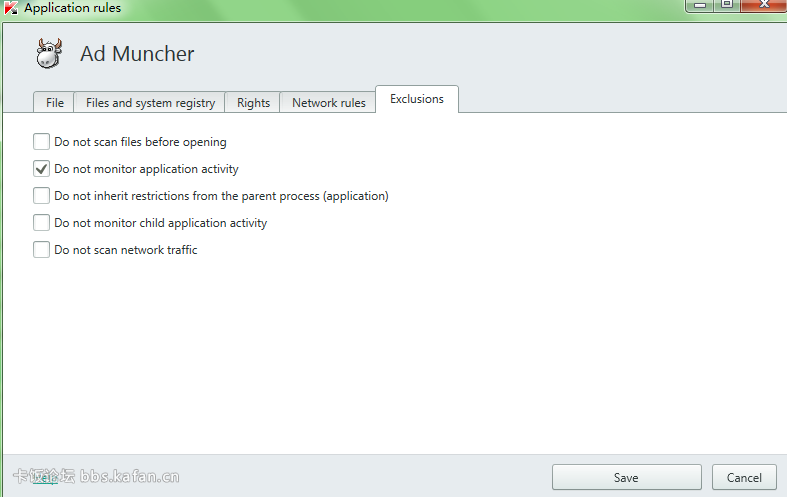Click the Ad Muncher heading text
Viewport: 787px width, 497px height.
coord(137,54)
